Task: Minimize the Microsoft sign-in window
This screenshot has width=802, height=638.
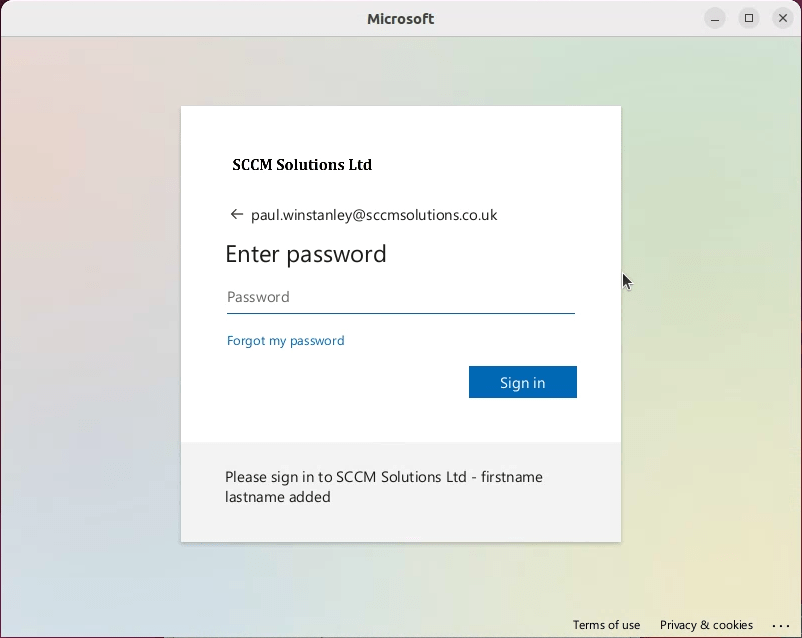Action: click(714, 18)
